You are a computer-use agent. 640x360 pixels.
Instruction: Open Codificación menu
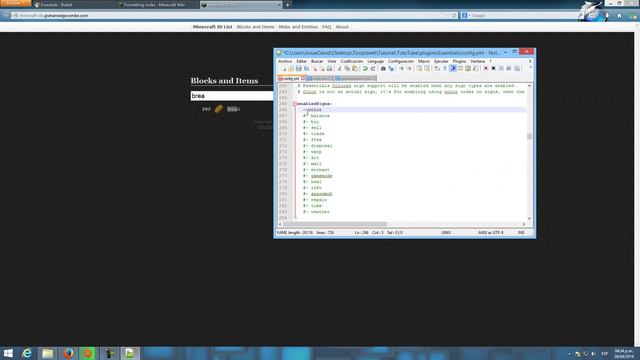tap(352, 61)
